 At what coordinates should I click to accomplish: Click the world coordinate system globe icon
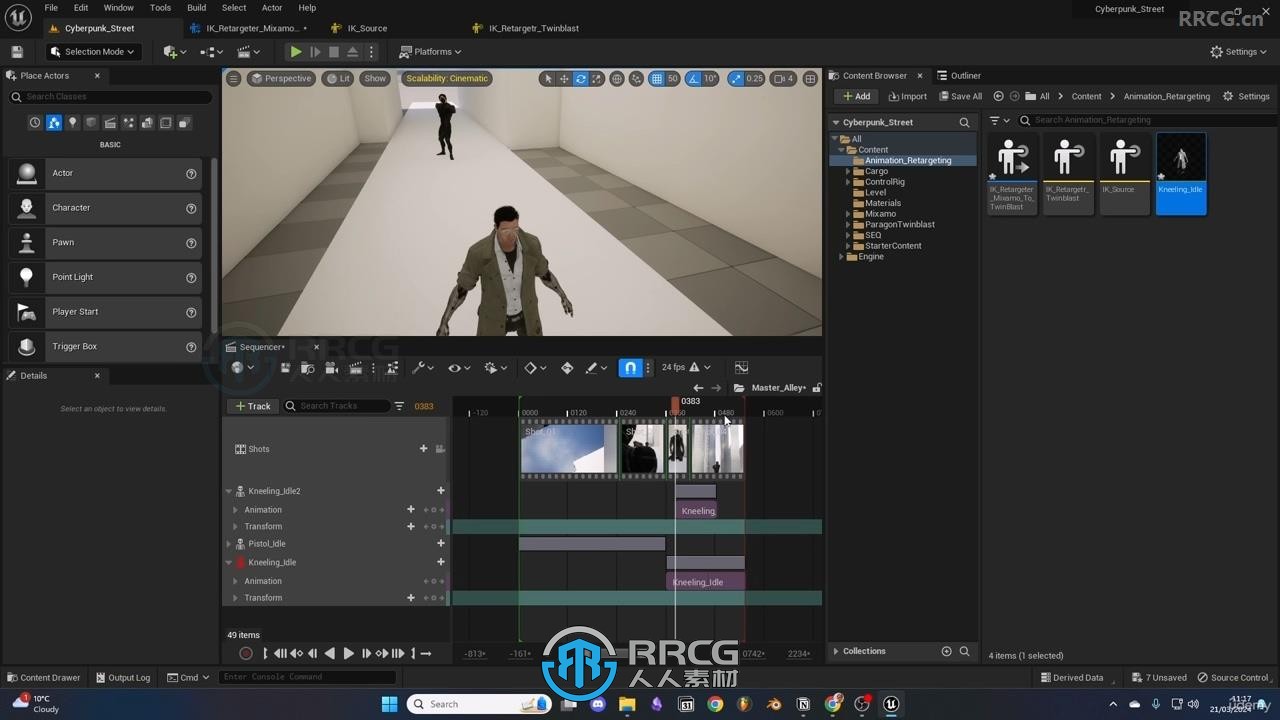(617, 79)
